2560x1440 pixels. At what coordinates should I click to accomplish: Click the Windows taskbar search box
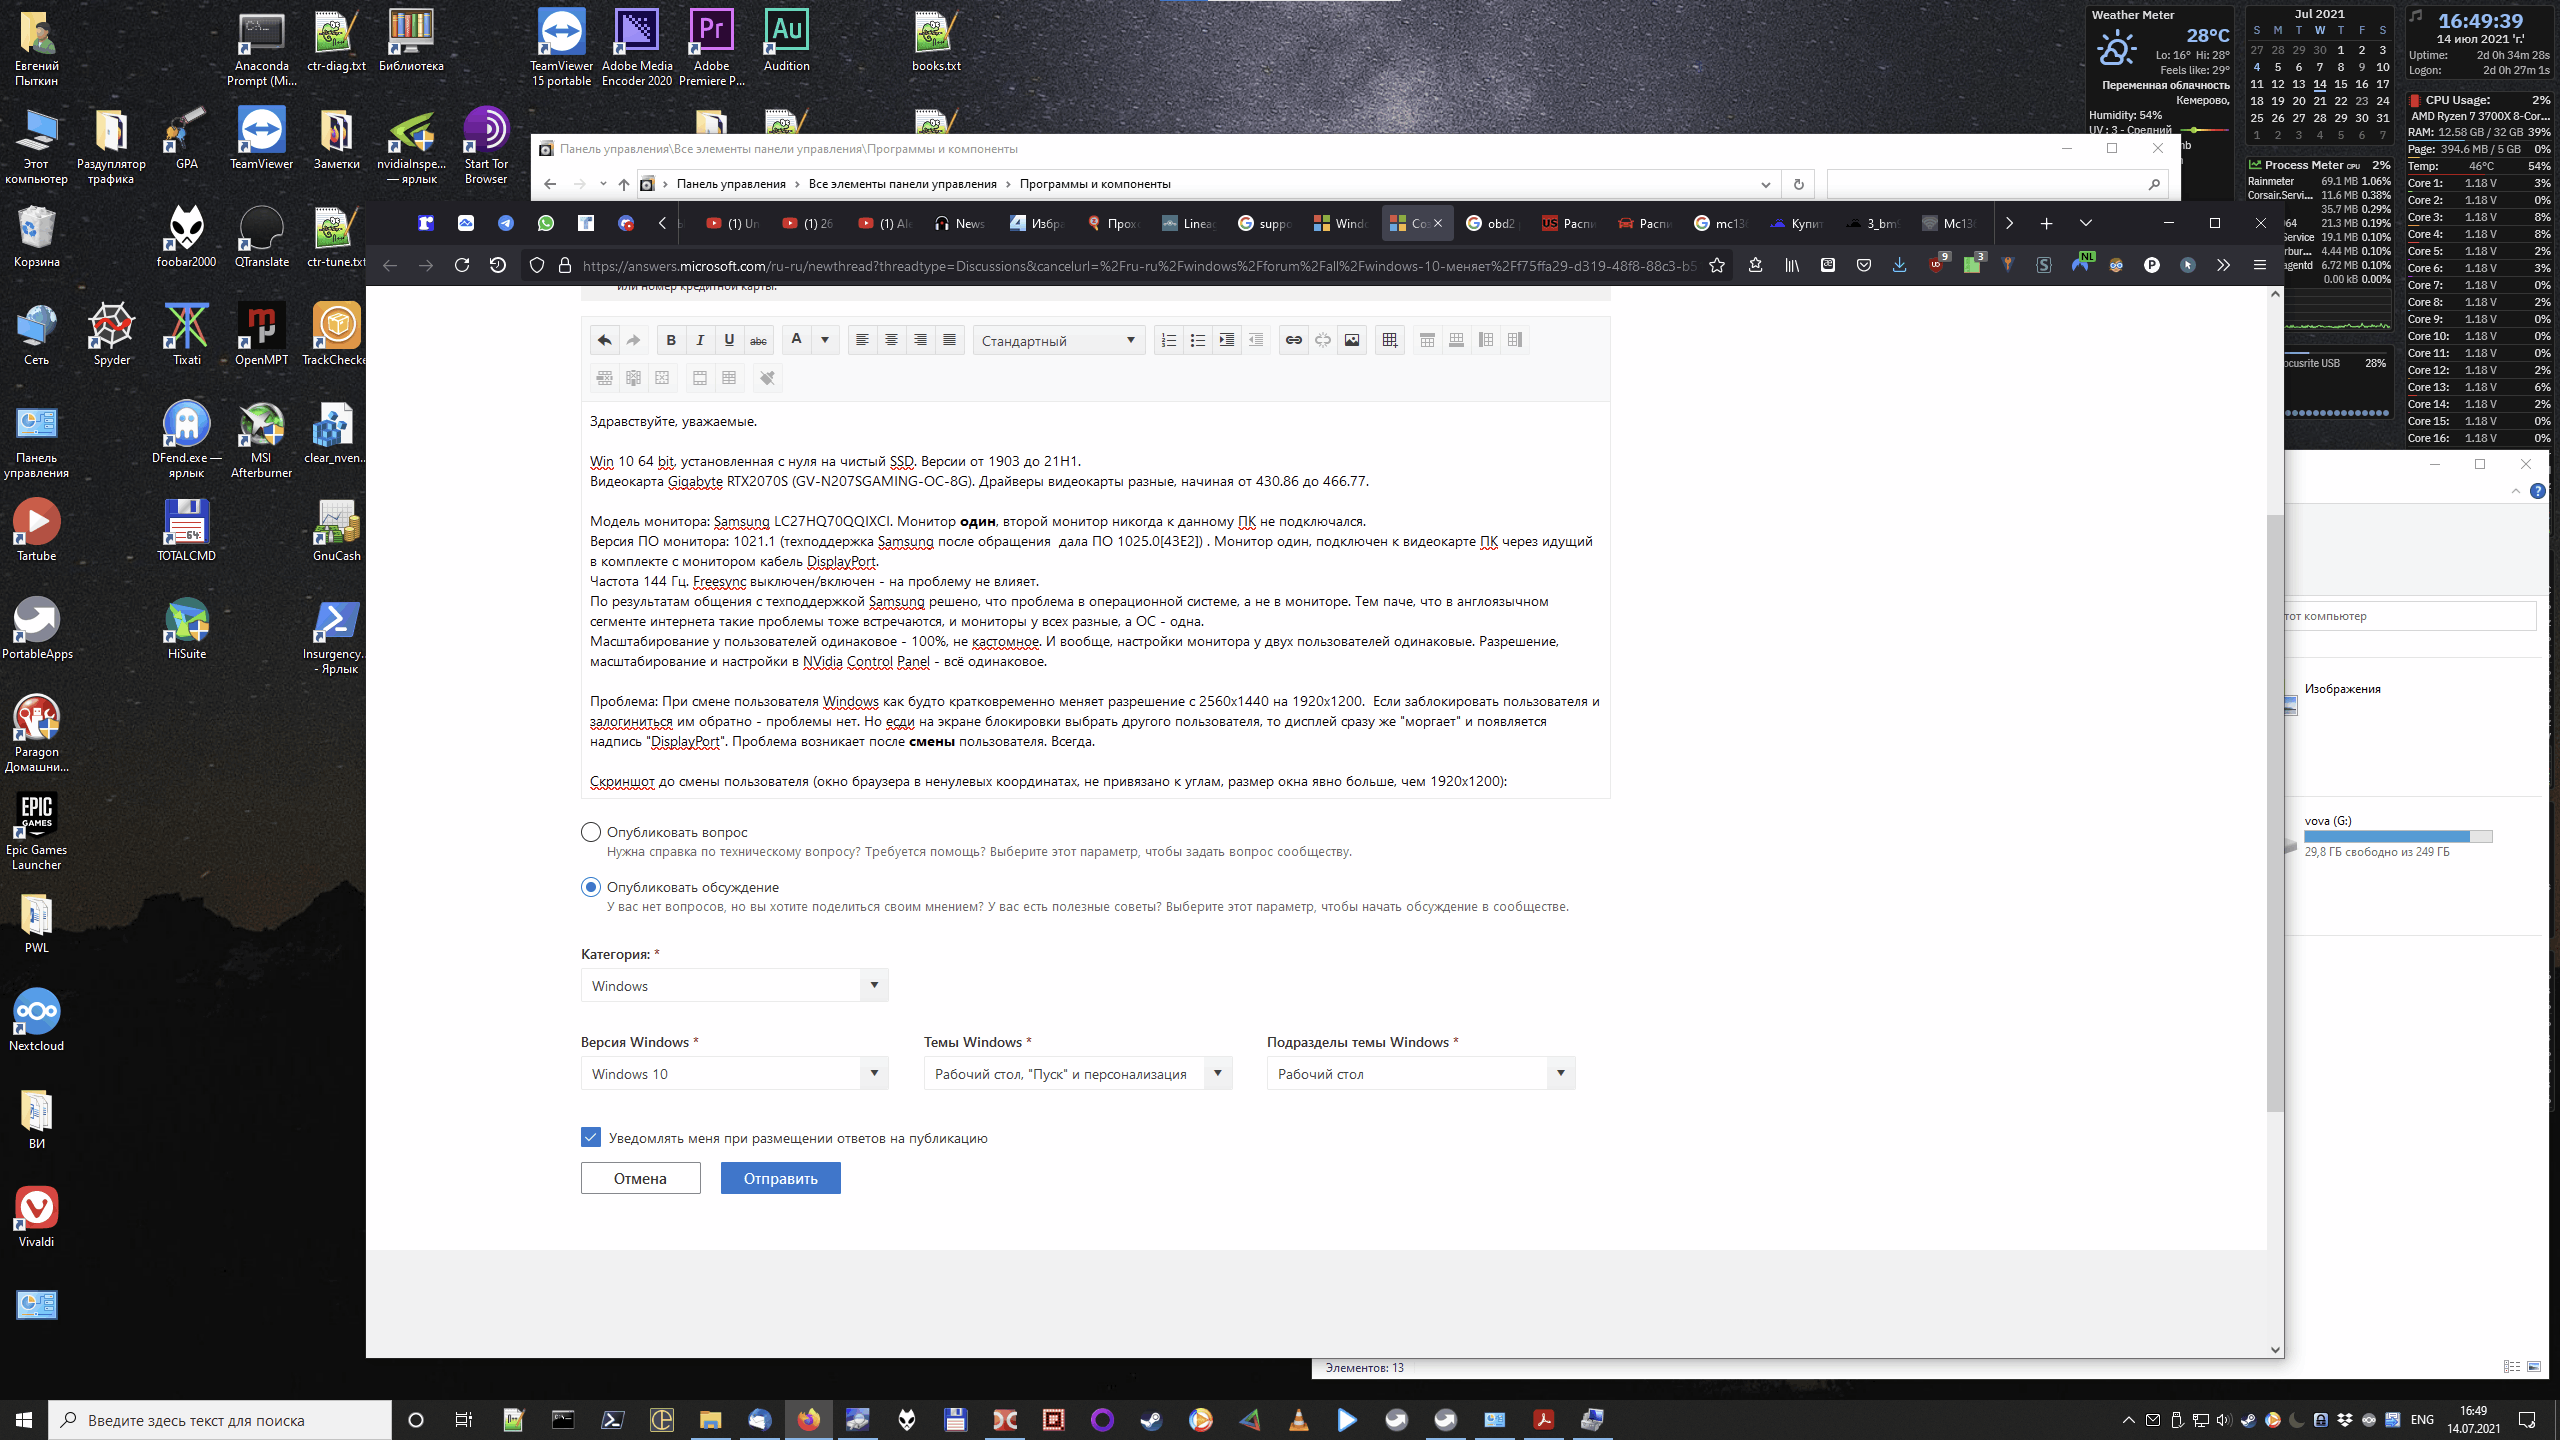(220, 1420)
